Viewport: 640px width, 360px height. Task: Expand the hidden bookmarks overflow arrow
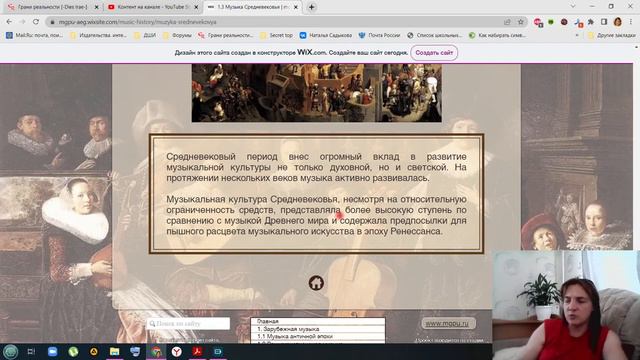[577, 36]
